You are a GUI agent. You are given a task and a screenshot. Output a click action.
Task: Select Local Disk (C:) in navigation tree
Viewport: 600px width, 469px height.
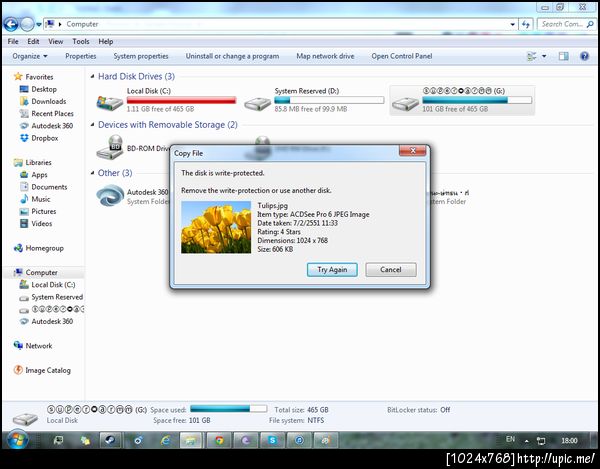(x=47, y=285)
